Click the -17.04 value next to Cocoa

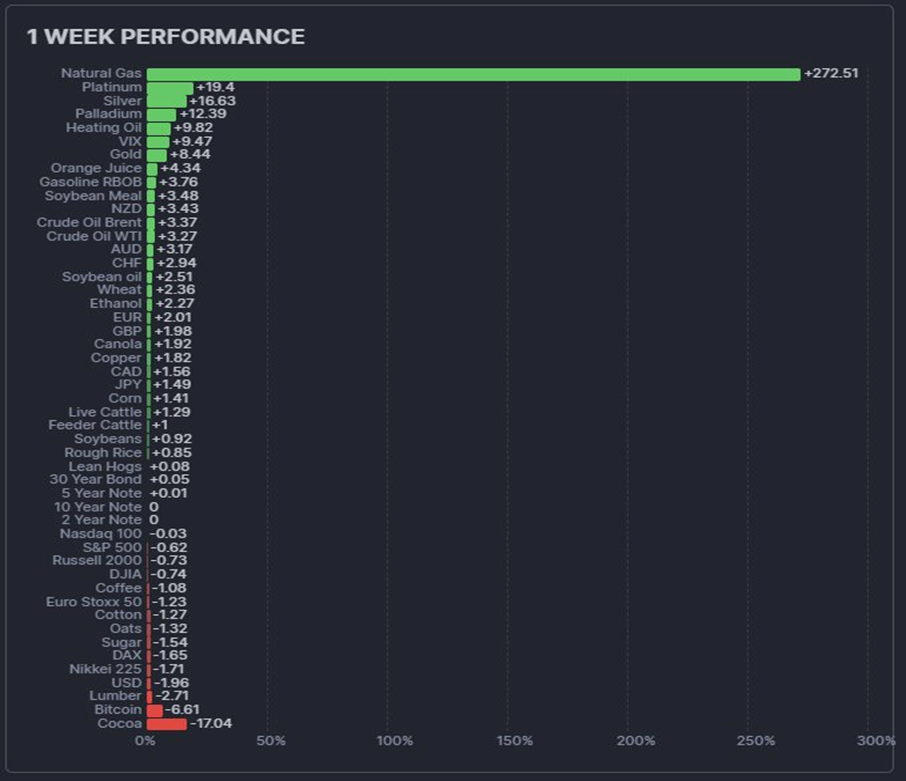[211, 723]
